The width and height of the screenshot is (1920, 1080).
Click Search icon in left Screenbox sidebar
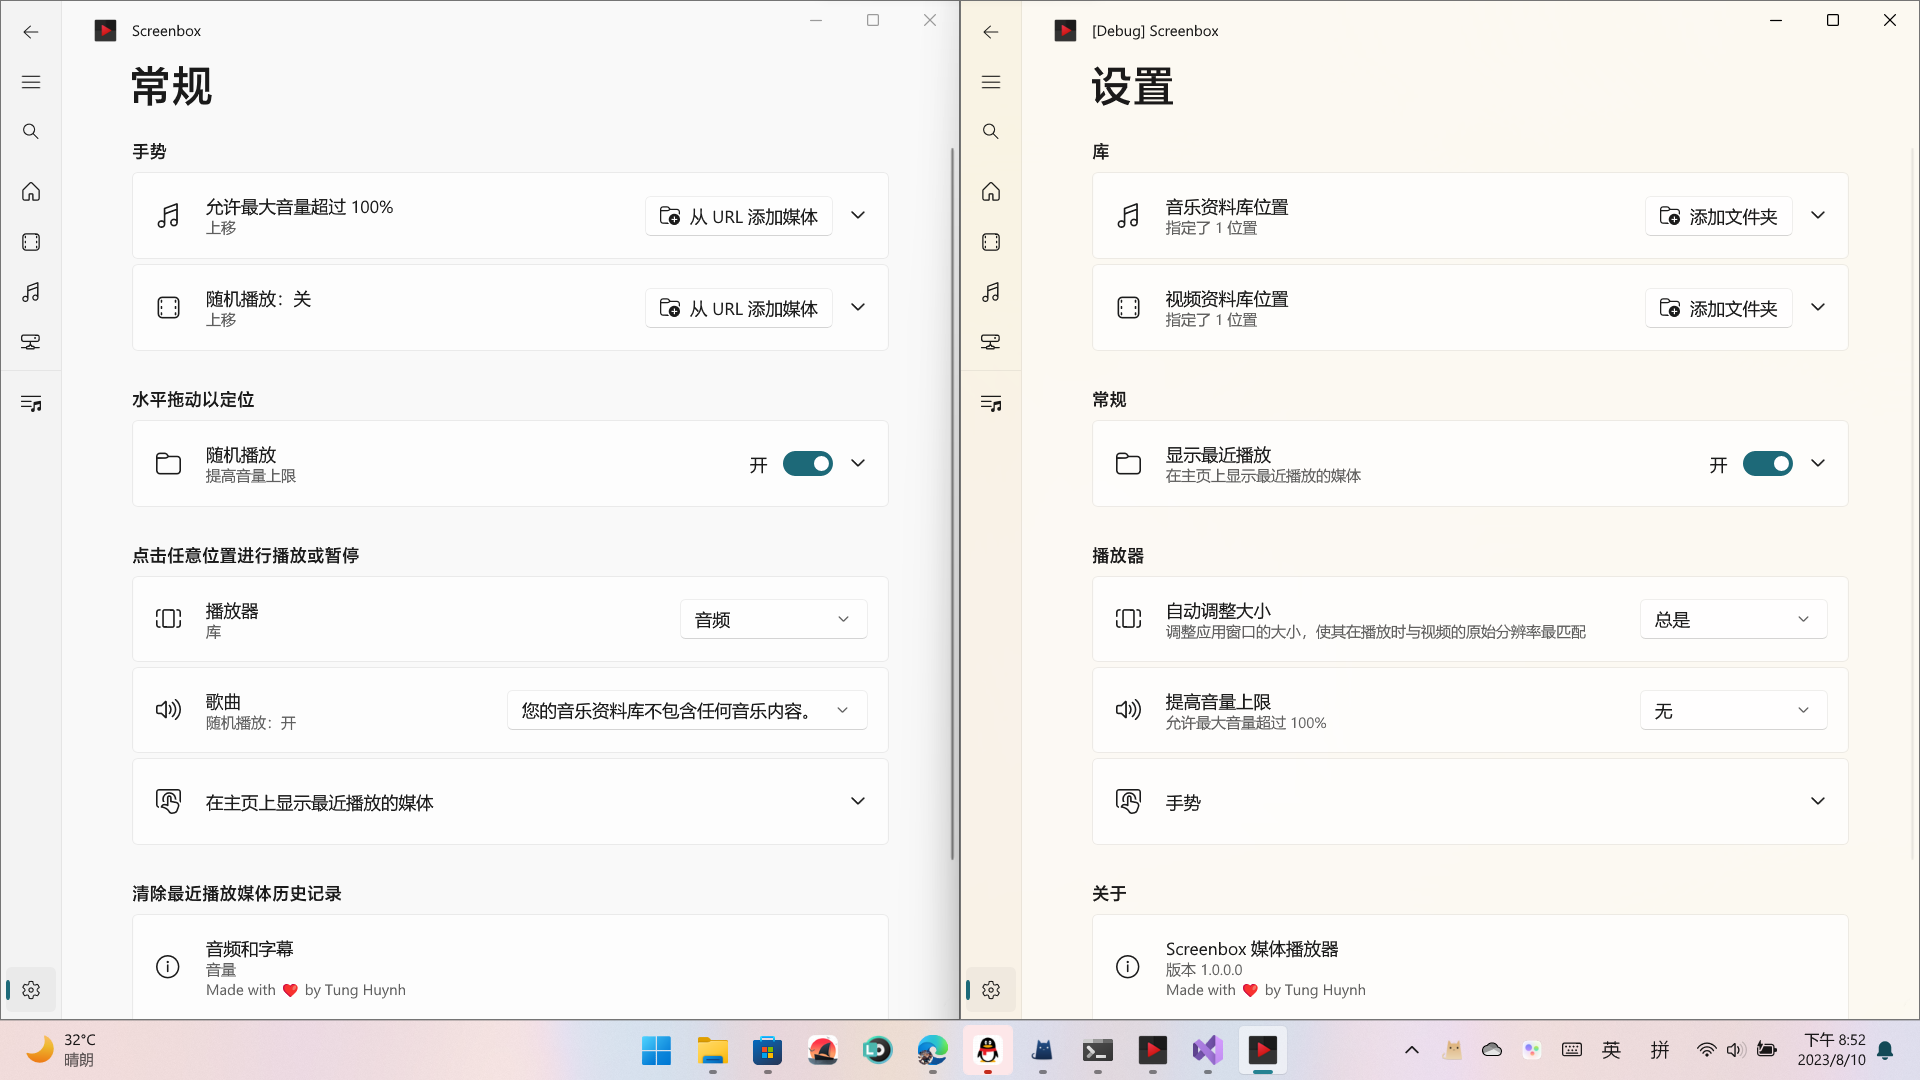click(x=31, y=131)
